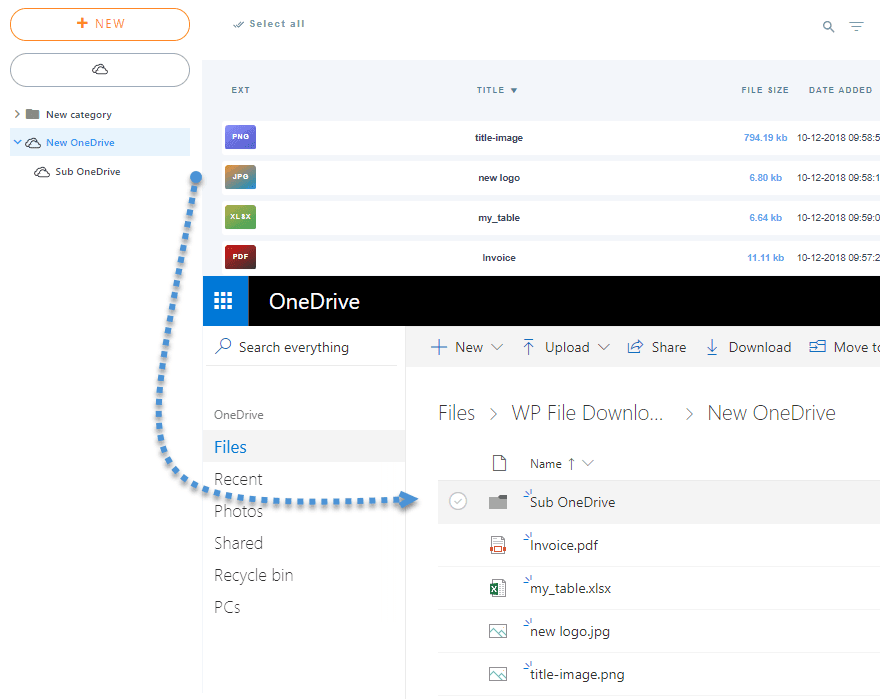Select the Invoice file row
Screen dimensions: 880x699
coord(551,257)
